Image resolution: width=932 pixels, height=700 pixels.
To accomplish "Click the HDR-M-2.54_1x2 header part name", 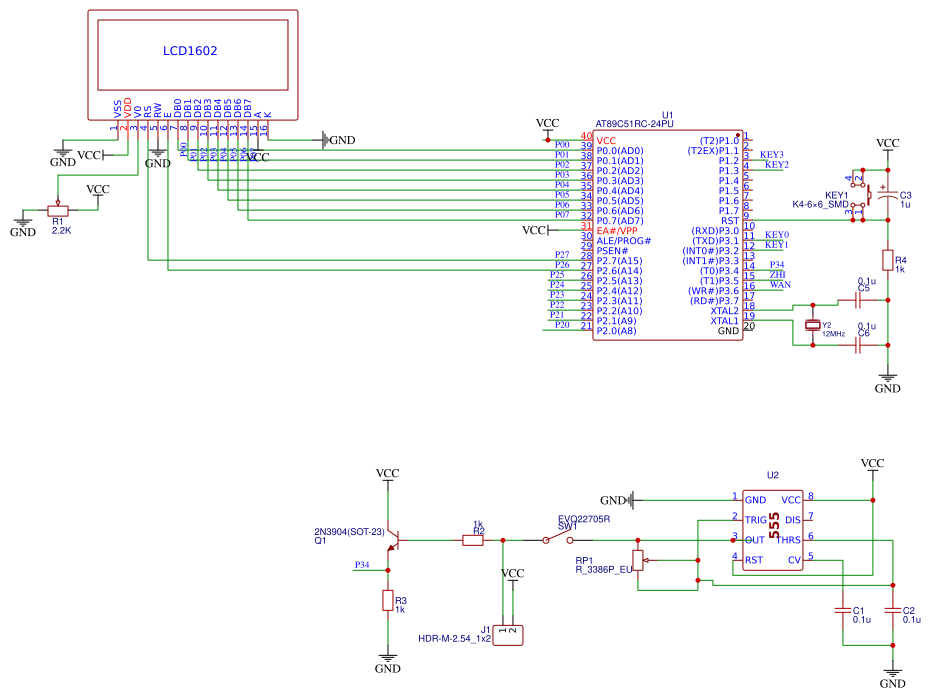I will coord(454,639).
